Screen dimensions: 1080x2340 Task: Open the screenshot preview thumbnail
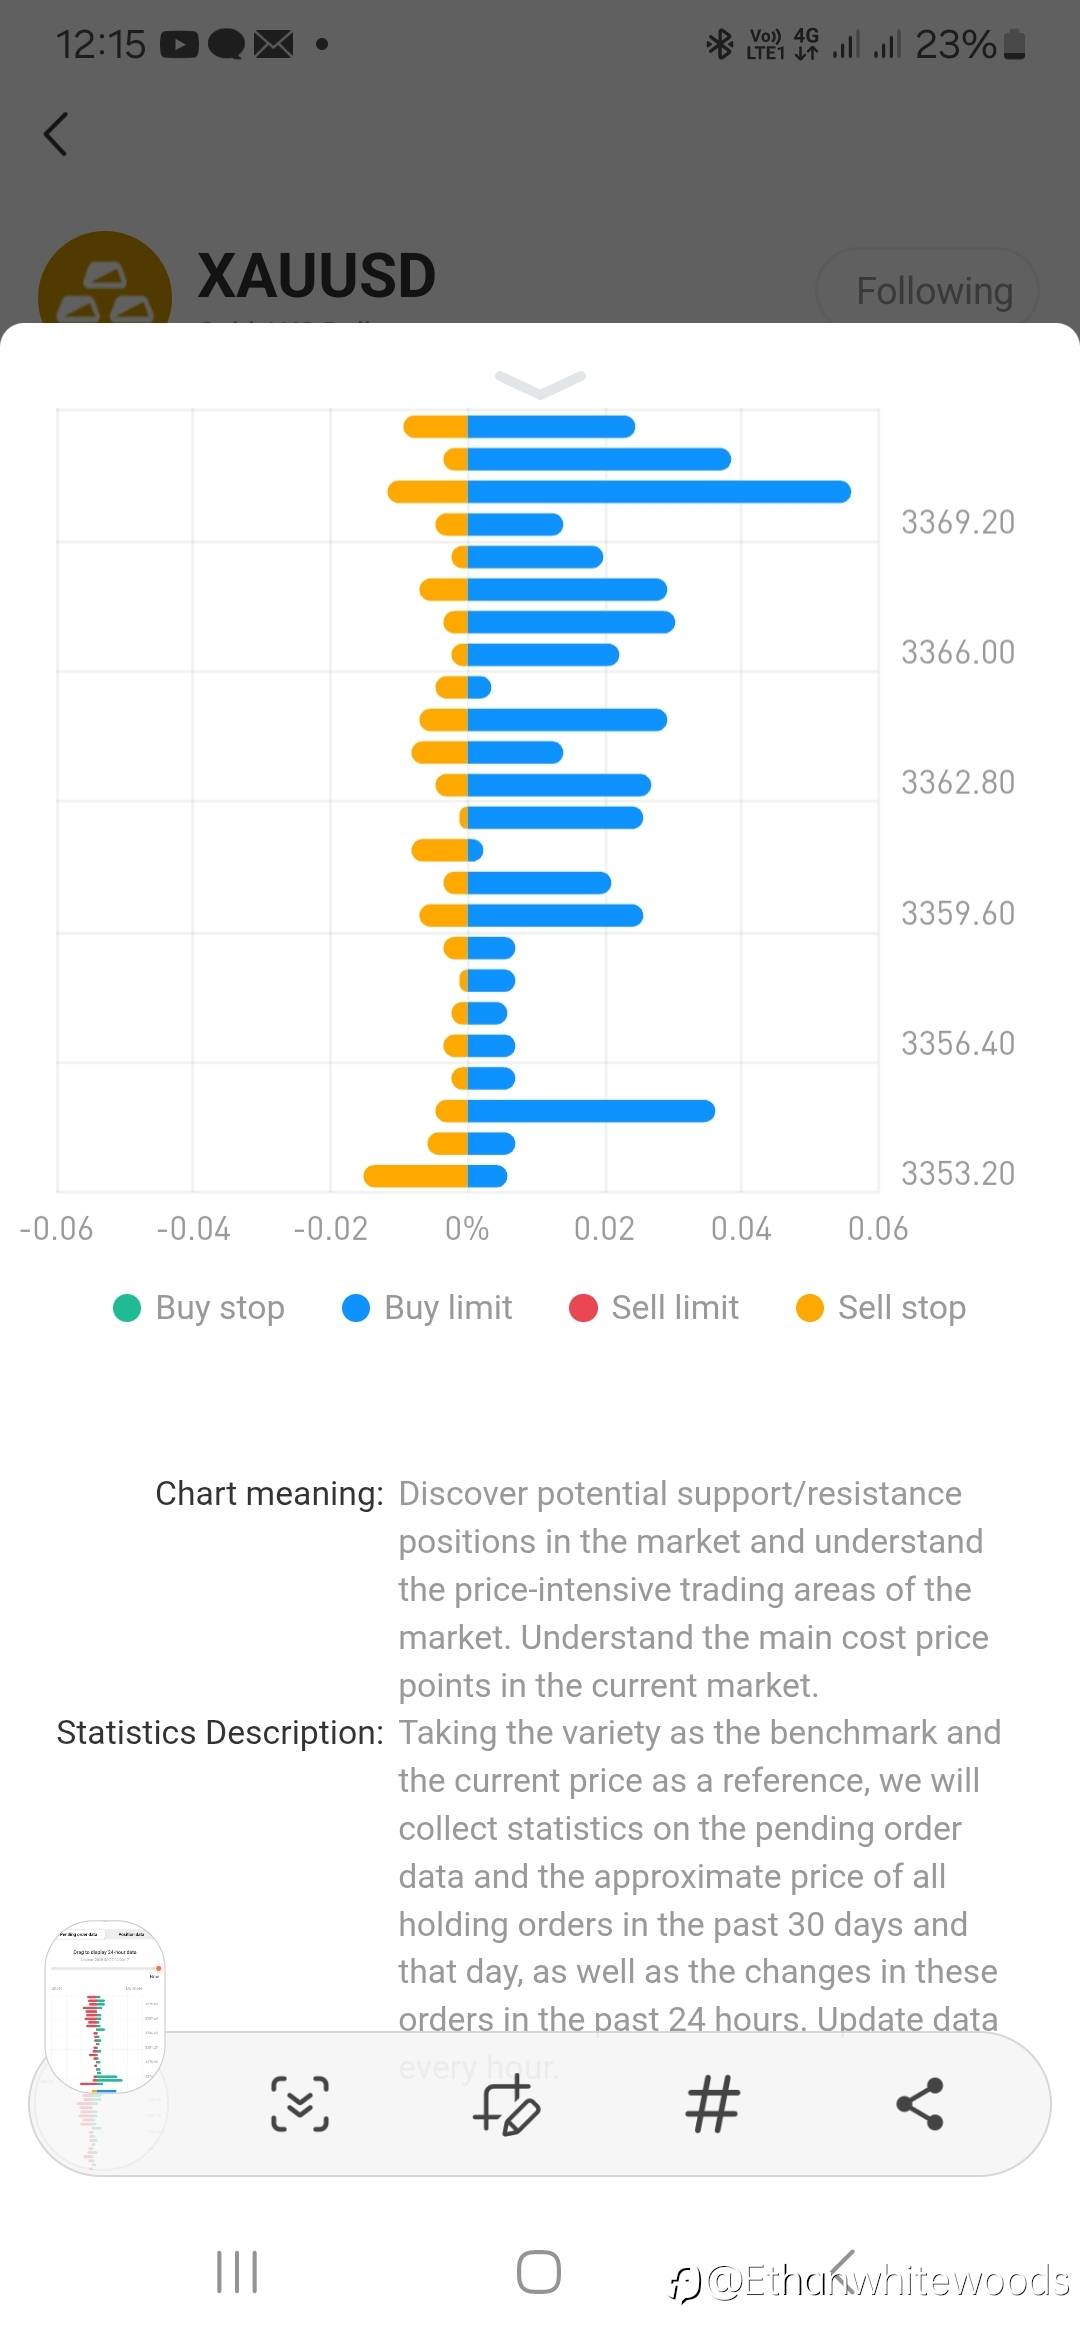(105, 2005)
